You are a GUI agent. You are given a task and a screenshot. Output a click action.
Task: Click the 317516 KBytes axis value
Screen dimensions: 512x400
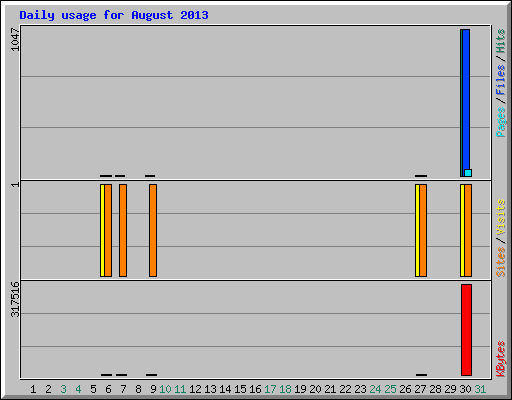(x=15, y=299)
